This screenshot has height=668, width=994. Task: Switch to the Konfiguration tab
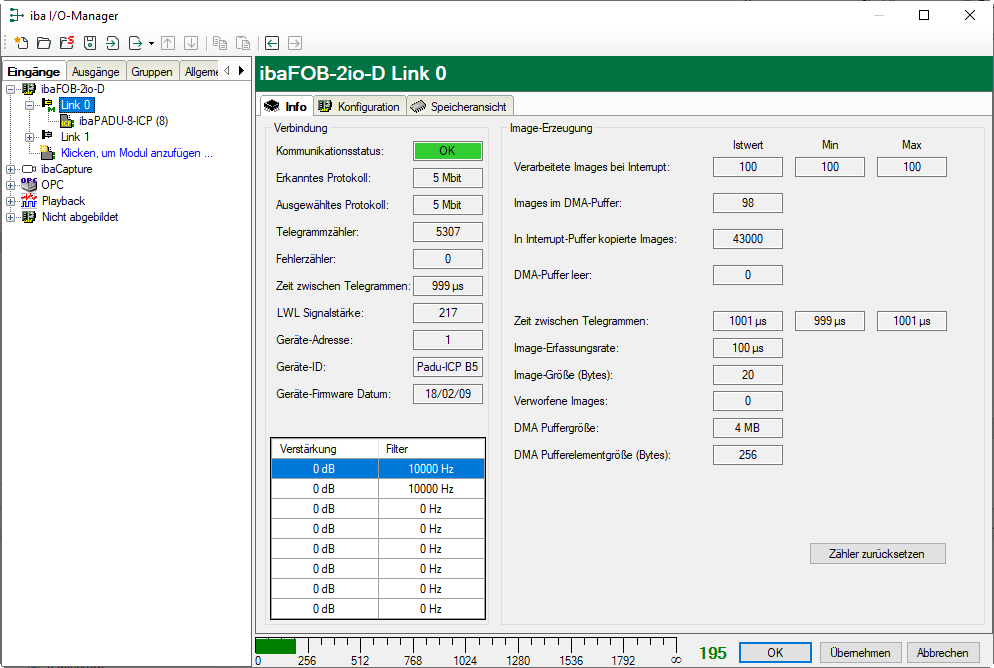tap(359, 107)
